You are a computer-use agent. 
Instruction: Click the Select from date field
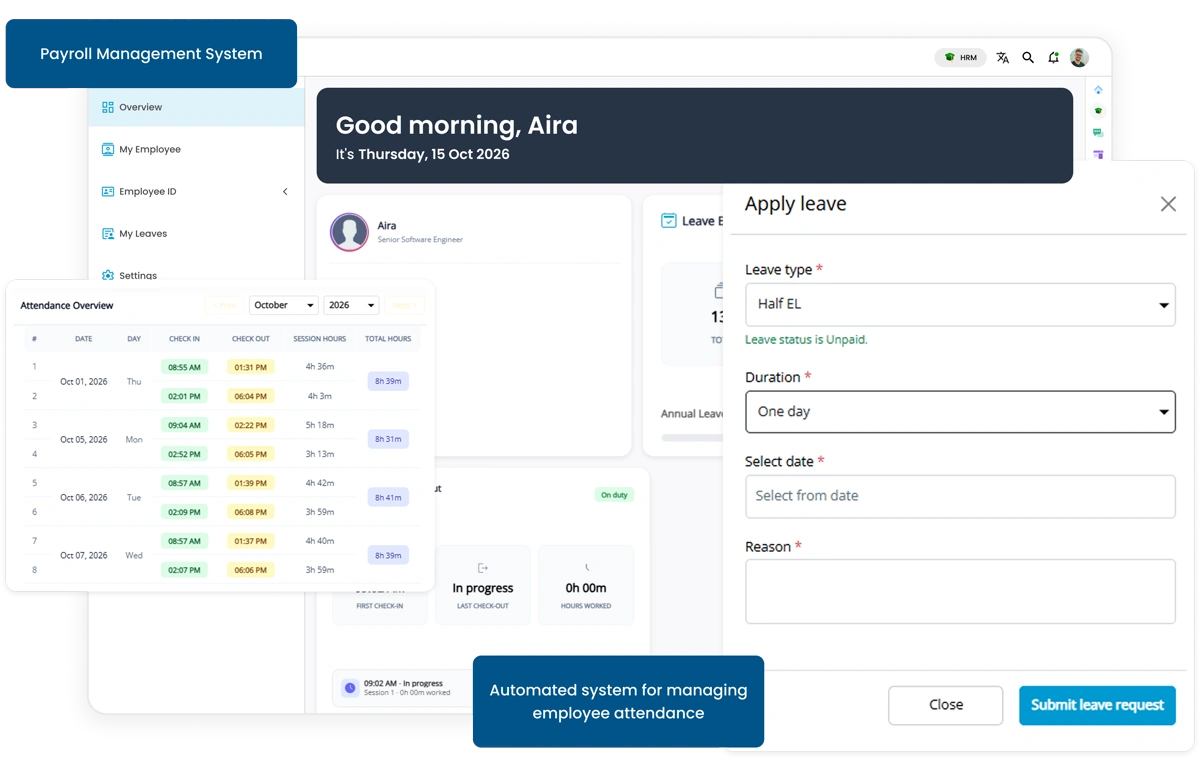(x=960, y=496)
